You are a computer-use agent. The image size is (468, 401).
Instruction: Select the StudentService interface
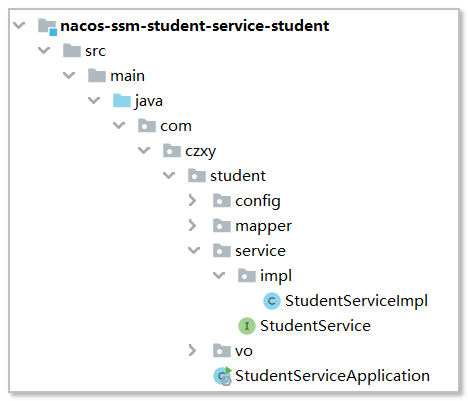[315, 326]
